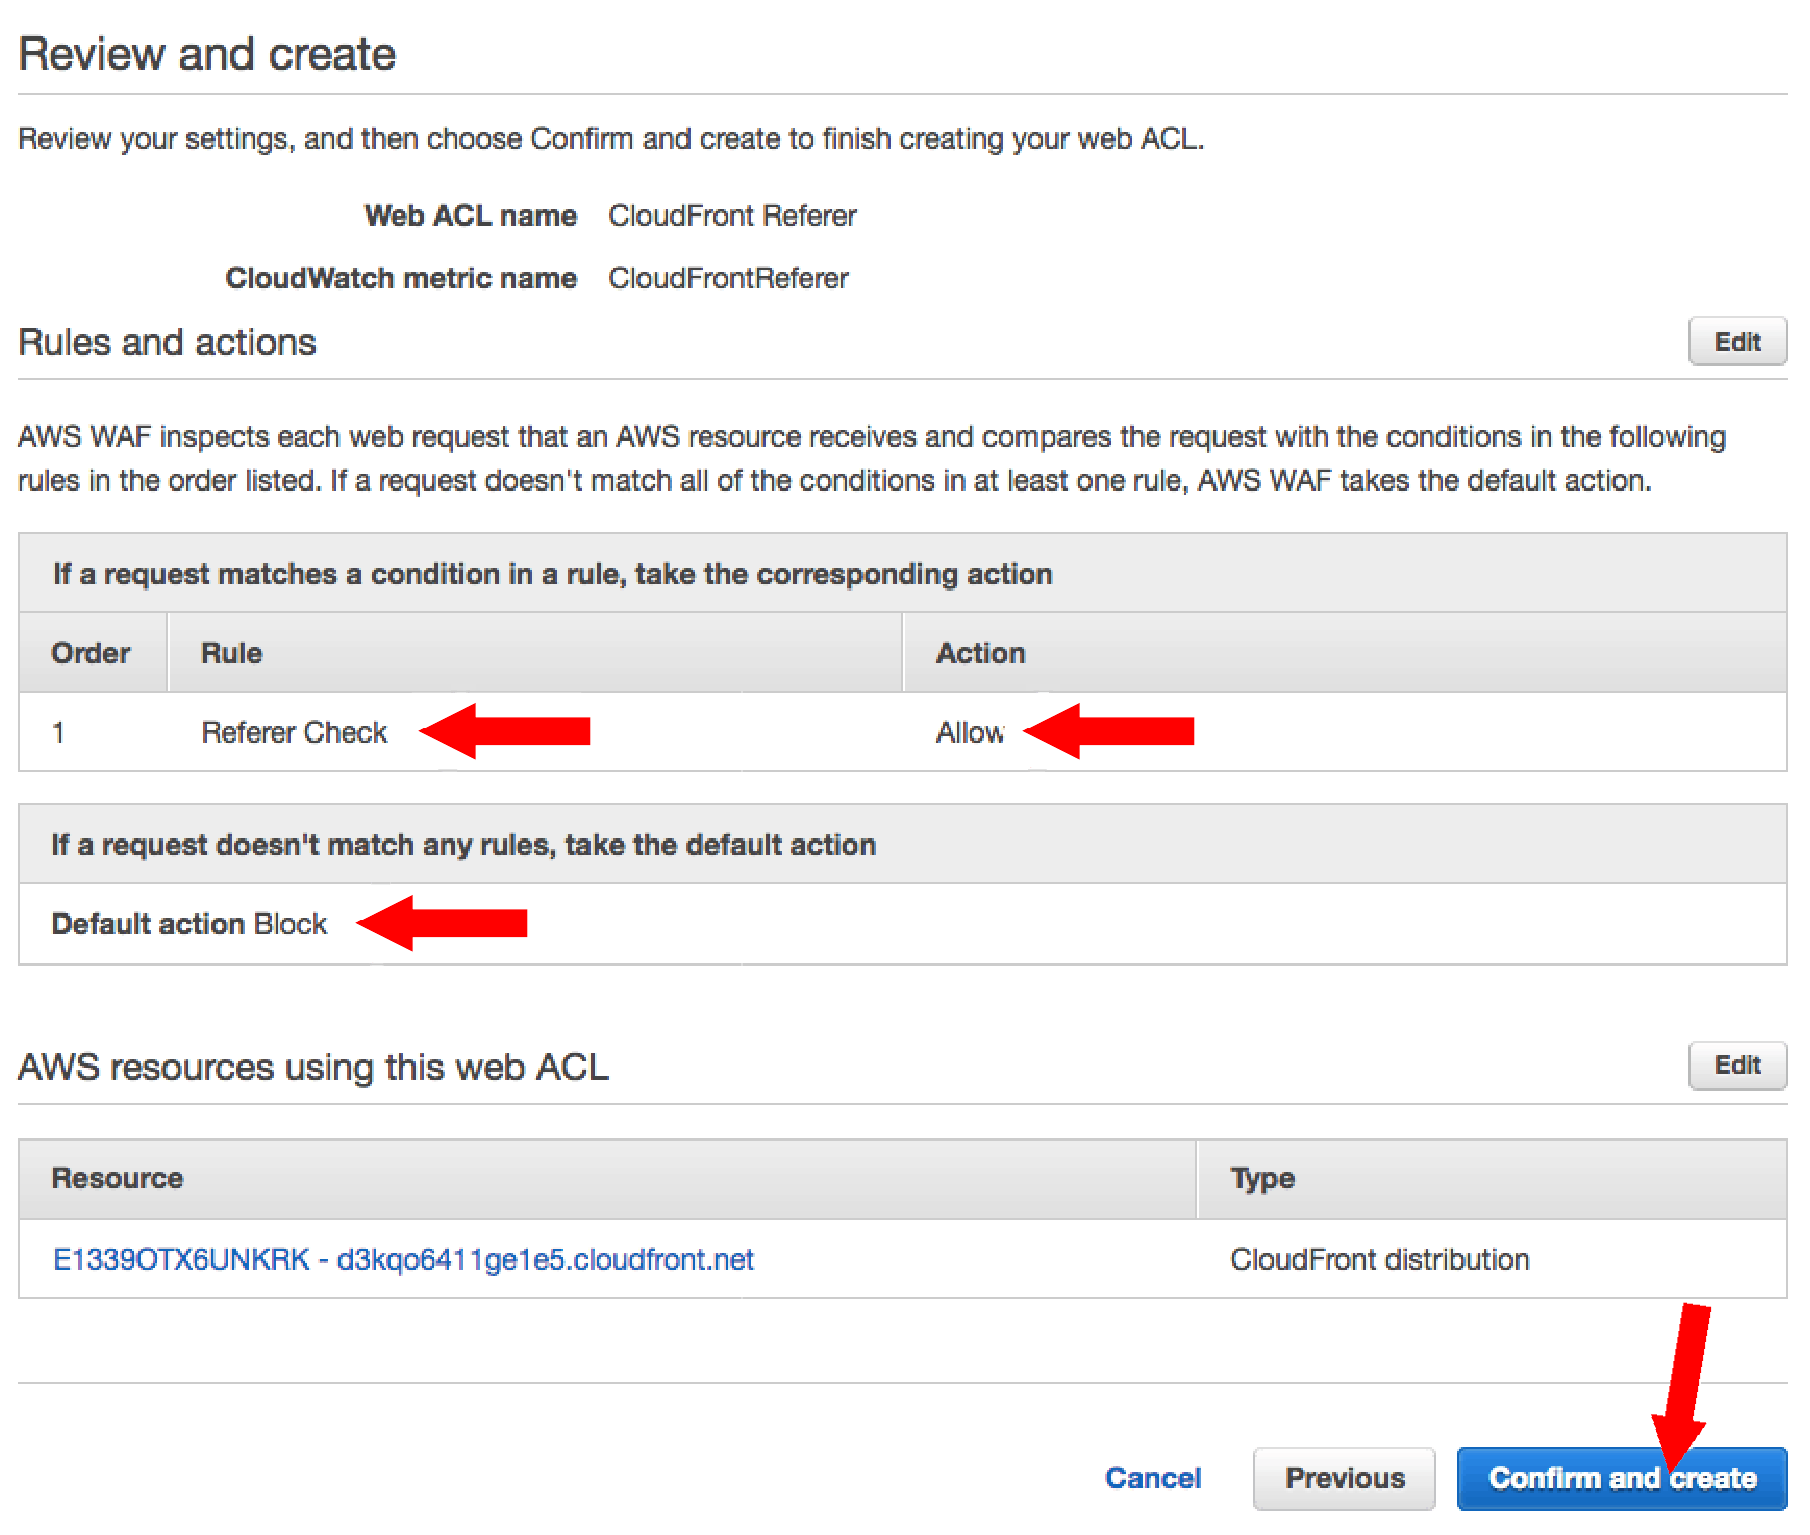Viewport: 1810px width, 1535px height.
Task: Select the CloudWatch metric name value CloudFrontReferer
Action: click(728, 277)
